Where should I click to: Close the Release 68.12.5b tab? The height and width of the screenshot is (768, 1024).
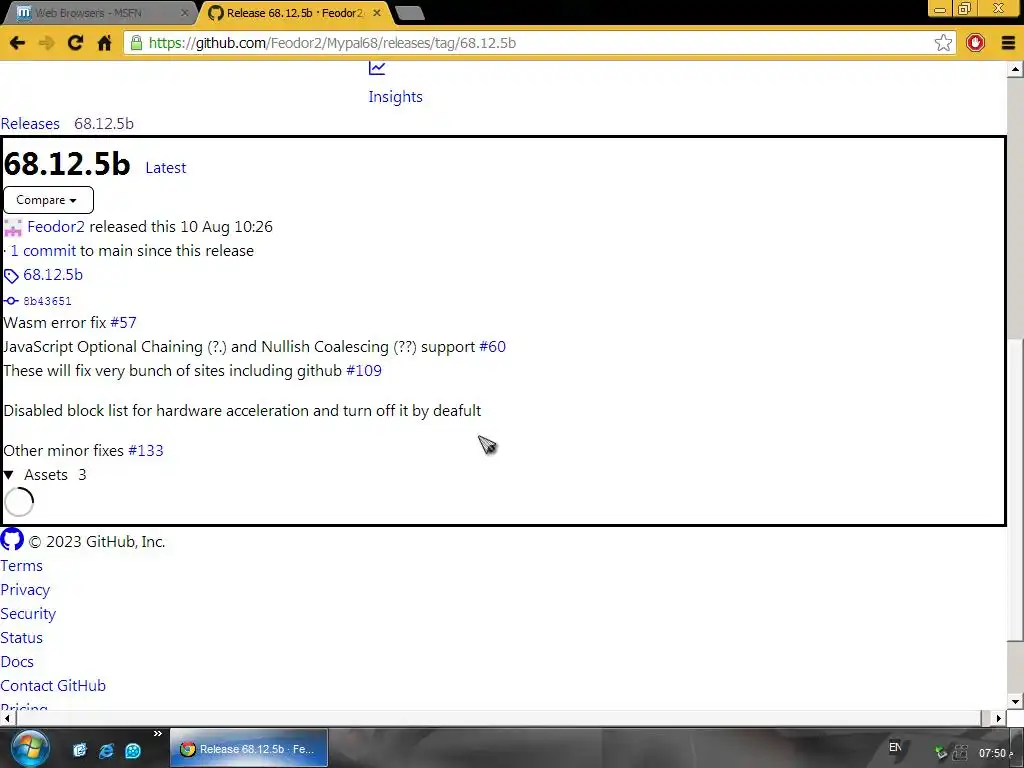coord(377,12)
